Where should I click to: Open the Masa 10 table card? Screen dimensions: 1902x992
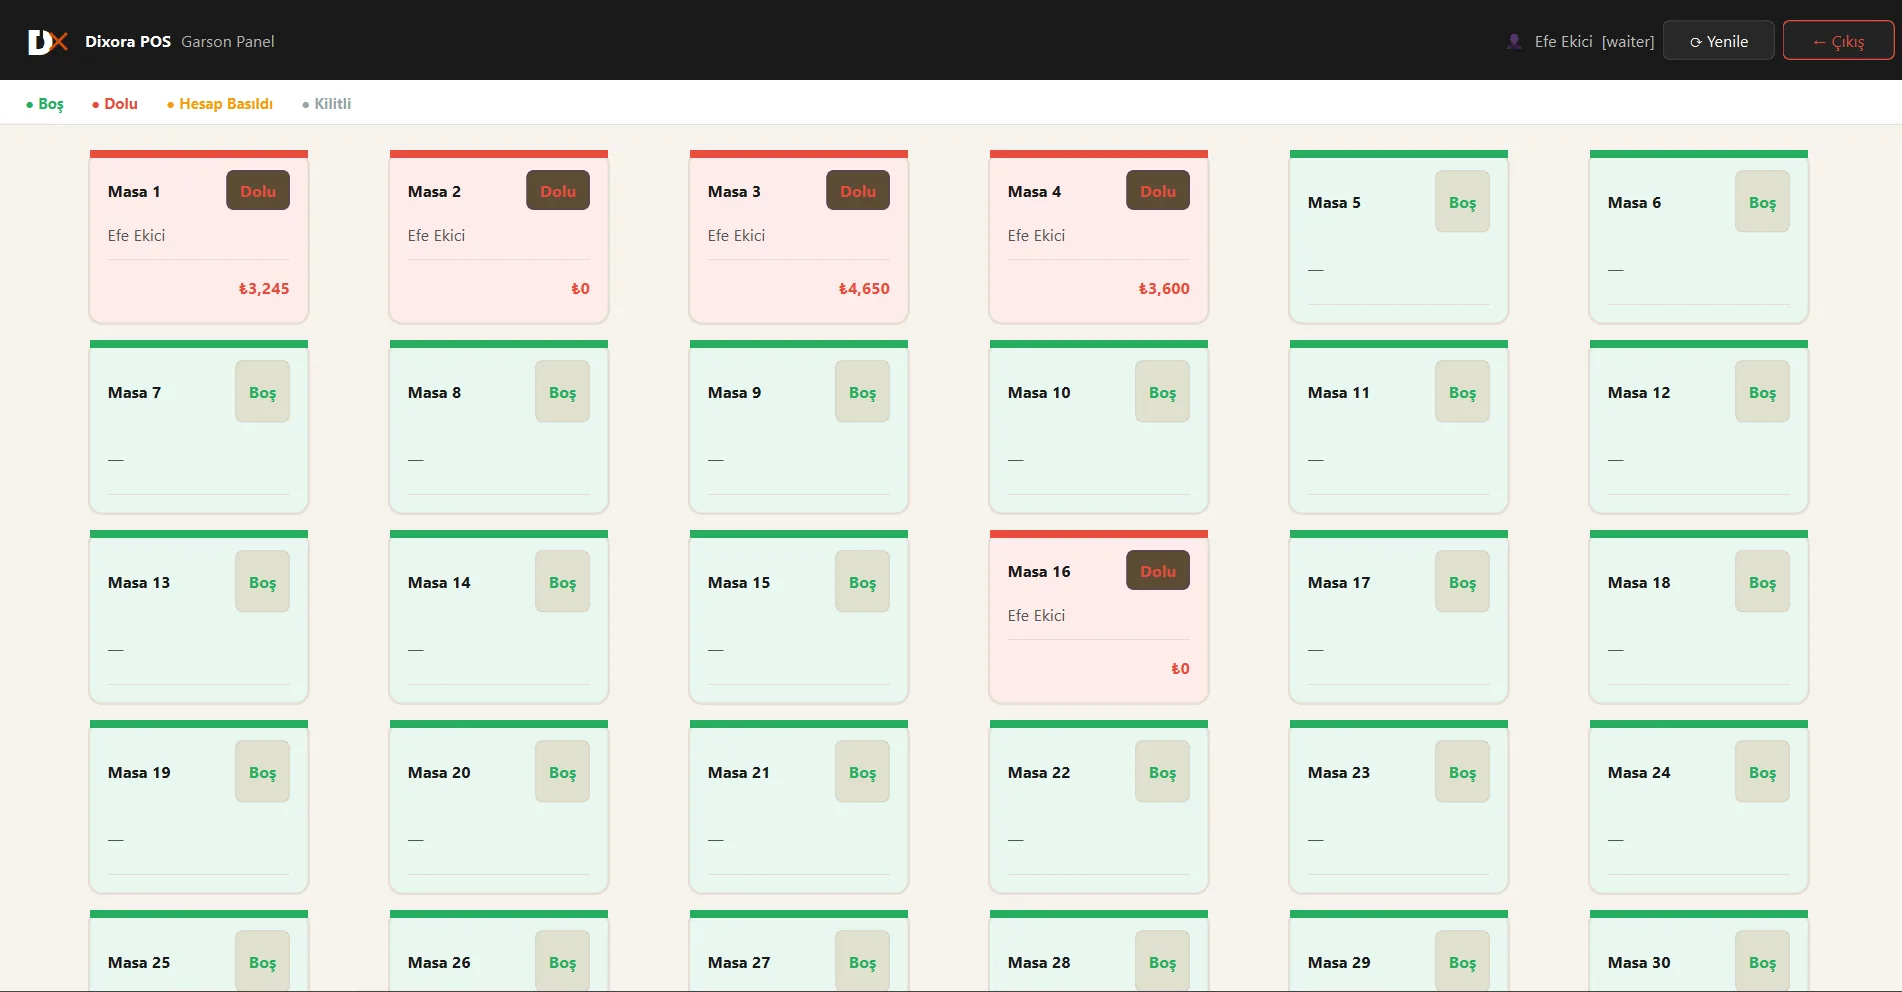tap(1099, 427)
